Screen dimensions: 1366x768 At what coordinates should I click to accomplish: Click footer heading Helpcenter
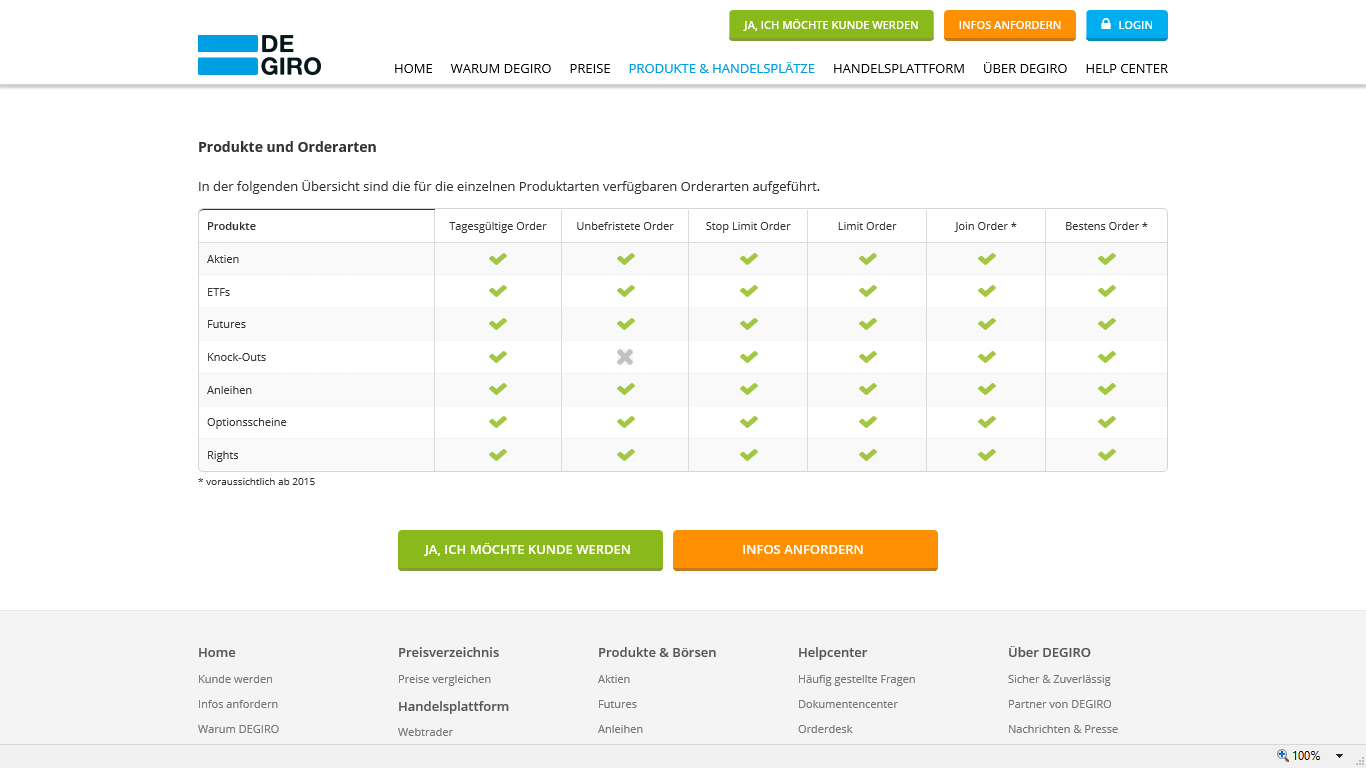(x=832, y=652)
